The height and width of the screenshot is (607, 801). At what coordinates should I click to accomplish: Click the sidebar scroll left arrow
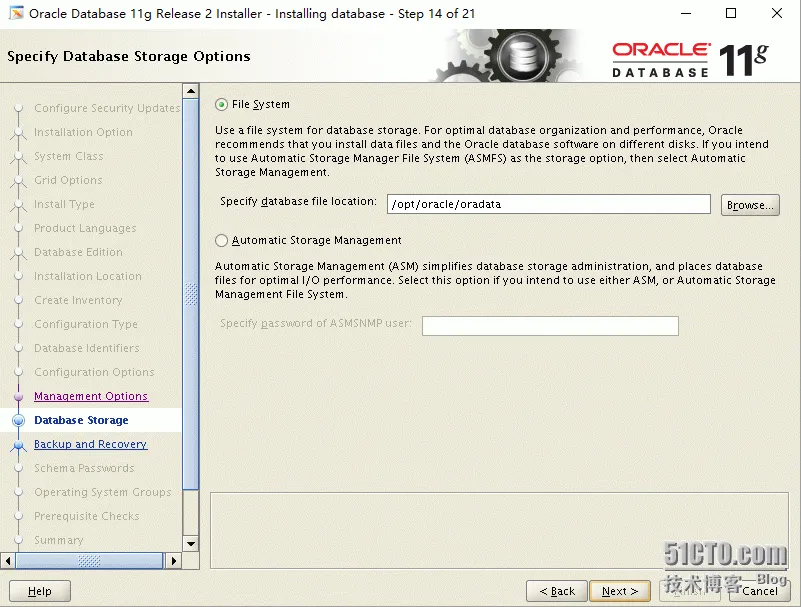8,561
